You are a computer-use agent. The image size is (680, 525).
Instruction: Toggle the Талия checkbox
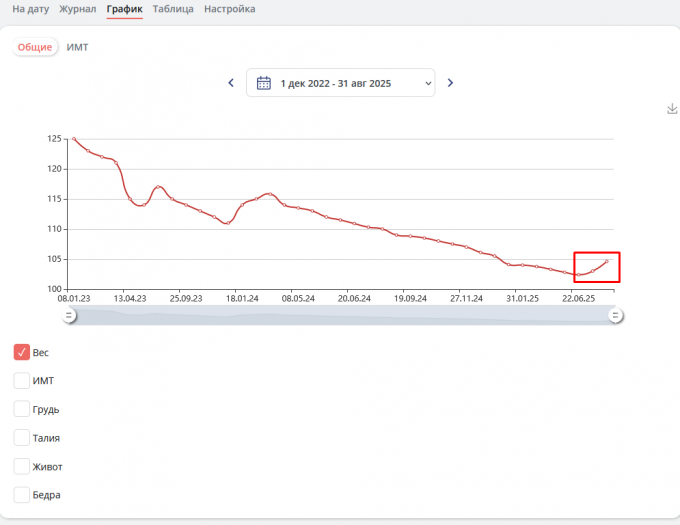(22, 437)
